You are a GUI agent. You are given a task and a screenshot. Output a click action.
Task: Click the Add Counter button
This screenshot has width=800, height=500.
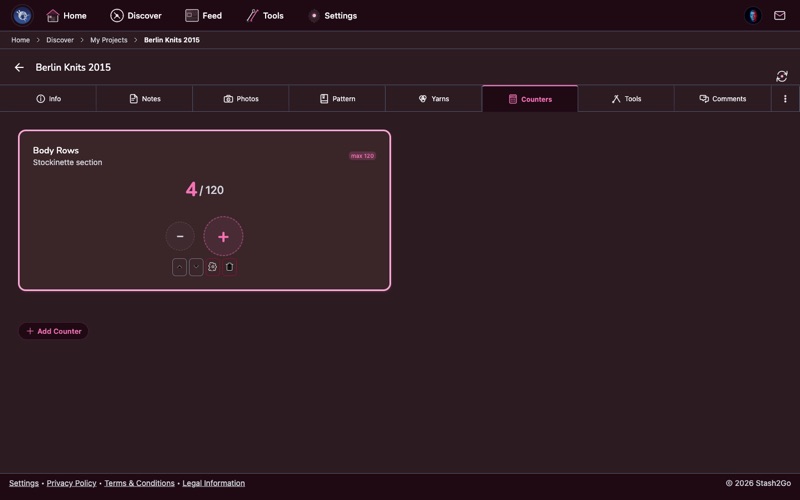[x=54, y=331]
